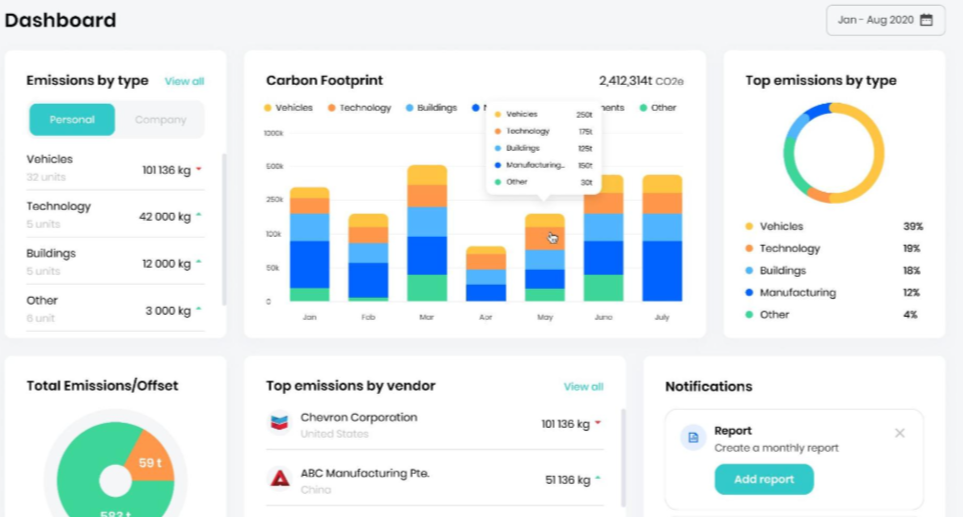963x517 pixels.
Task: Click the calendar icon in date picker
Action: [x=926, y=20]
